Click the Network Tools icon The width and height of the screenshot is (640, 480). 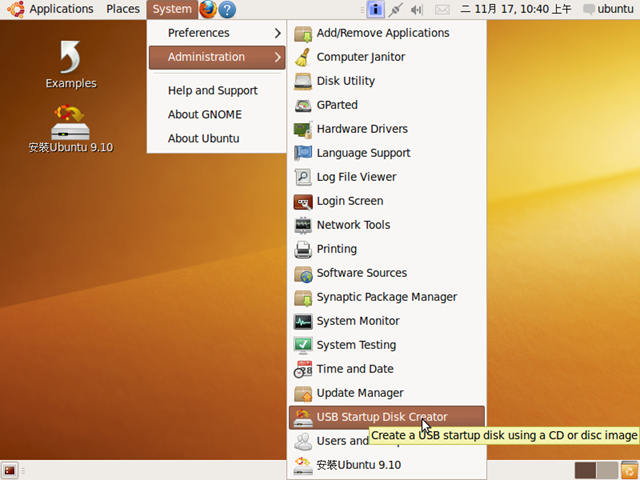click(x=303, y=225)
